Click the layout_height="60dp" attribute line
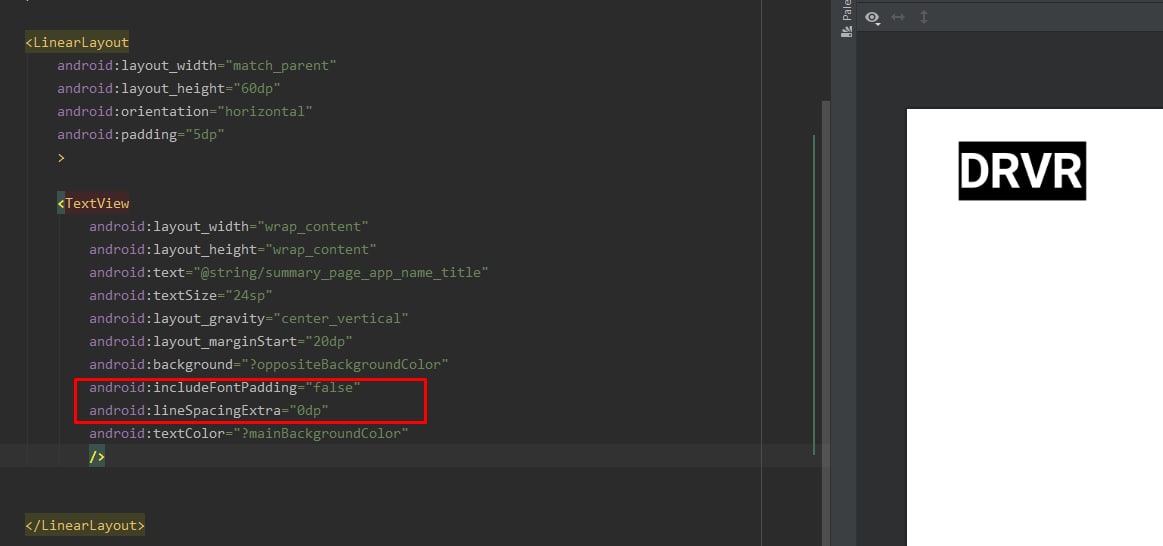This screenshot has height=546, width=1163. point(169,88)
